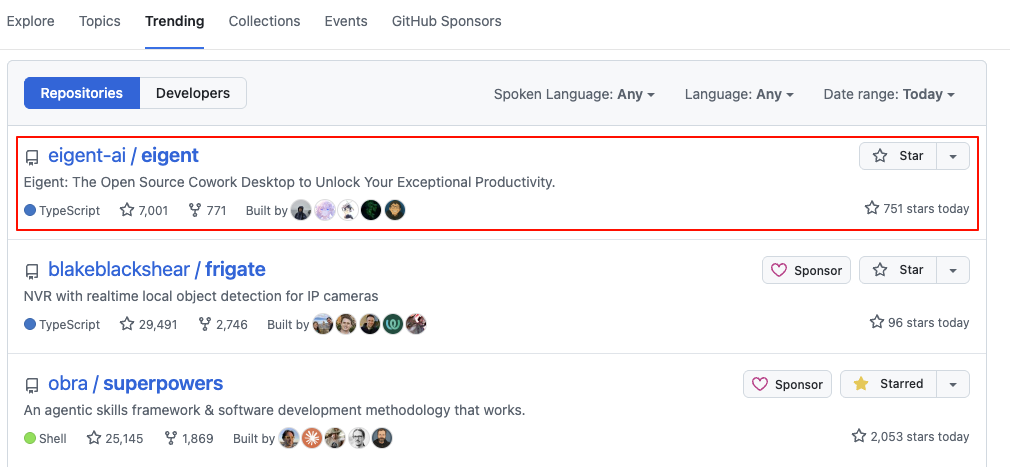Viewport: 1010px width, 467px height.
Task: Click first contributor avatar for eigent
Action: point(301,210)
